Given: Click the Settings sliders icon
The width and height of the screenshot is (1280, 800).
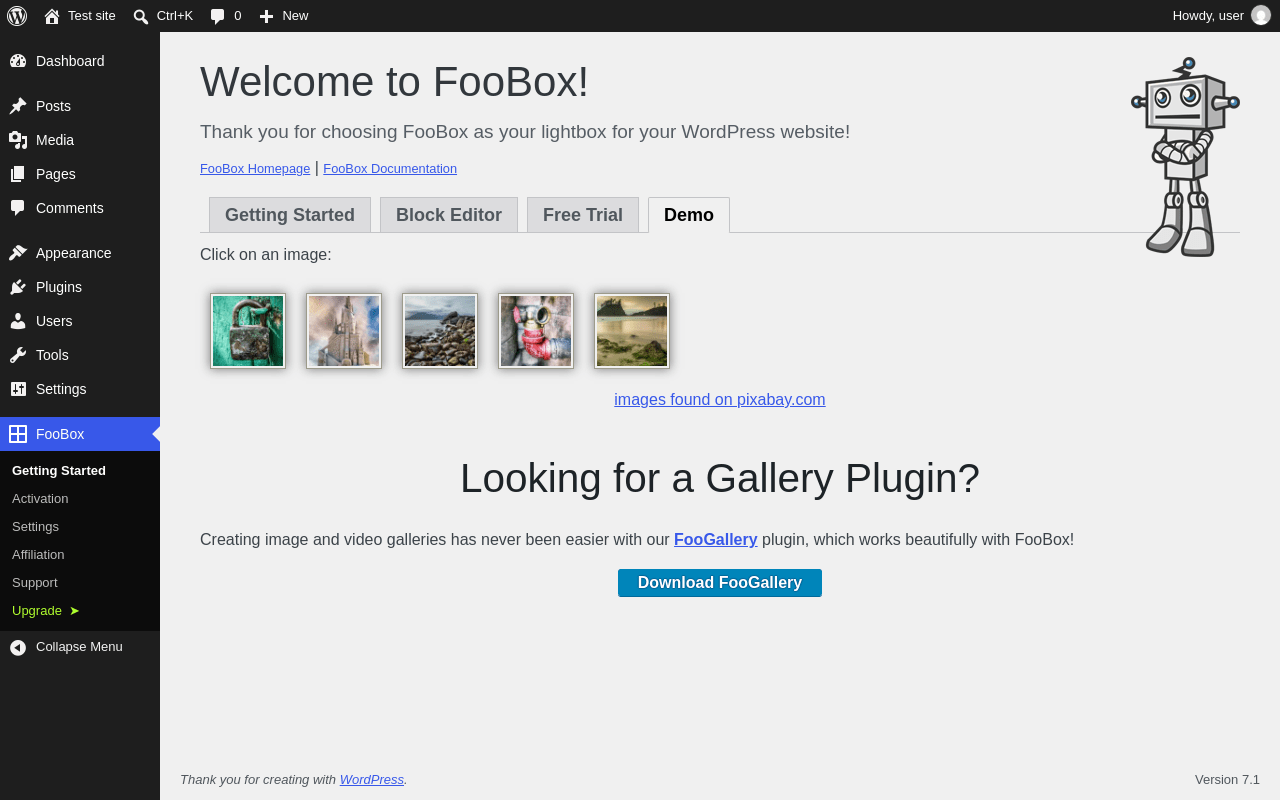Looking at the screenshot, I should [x=18, y=389].
